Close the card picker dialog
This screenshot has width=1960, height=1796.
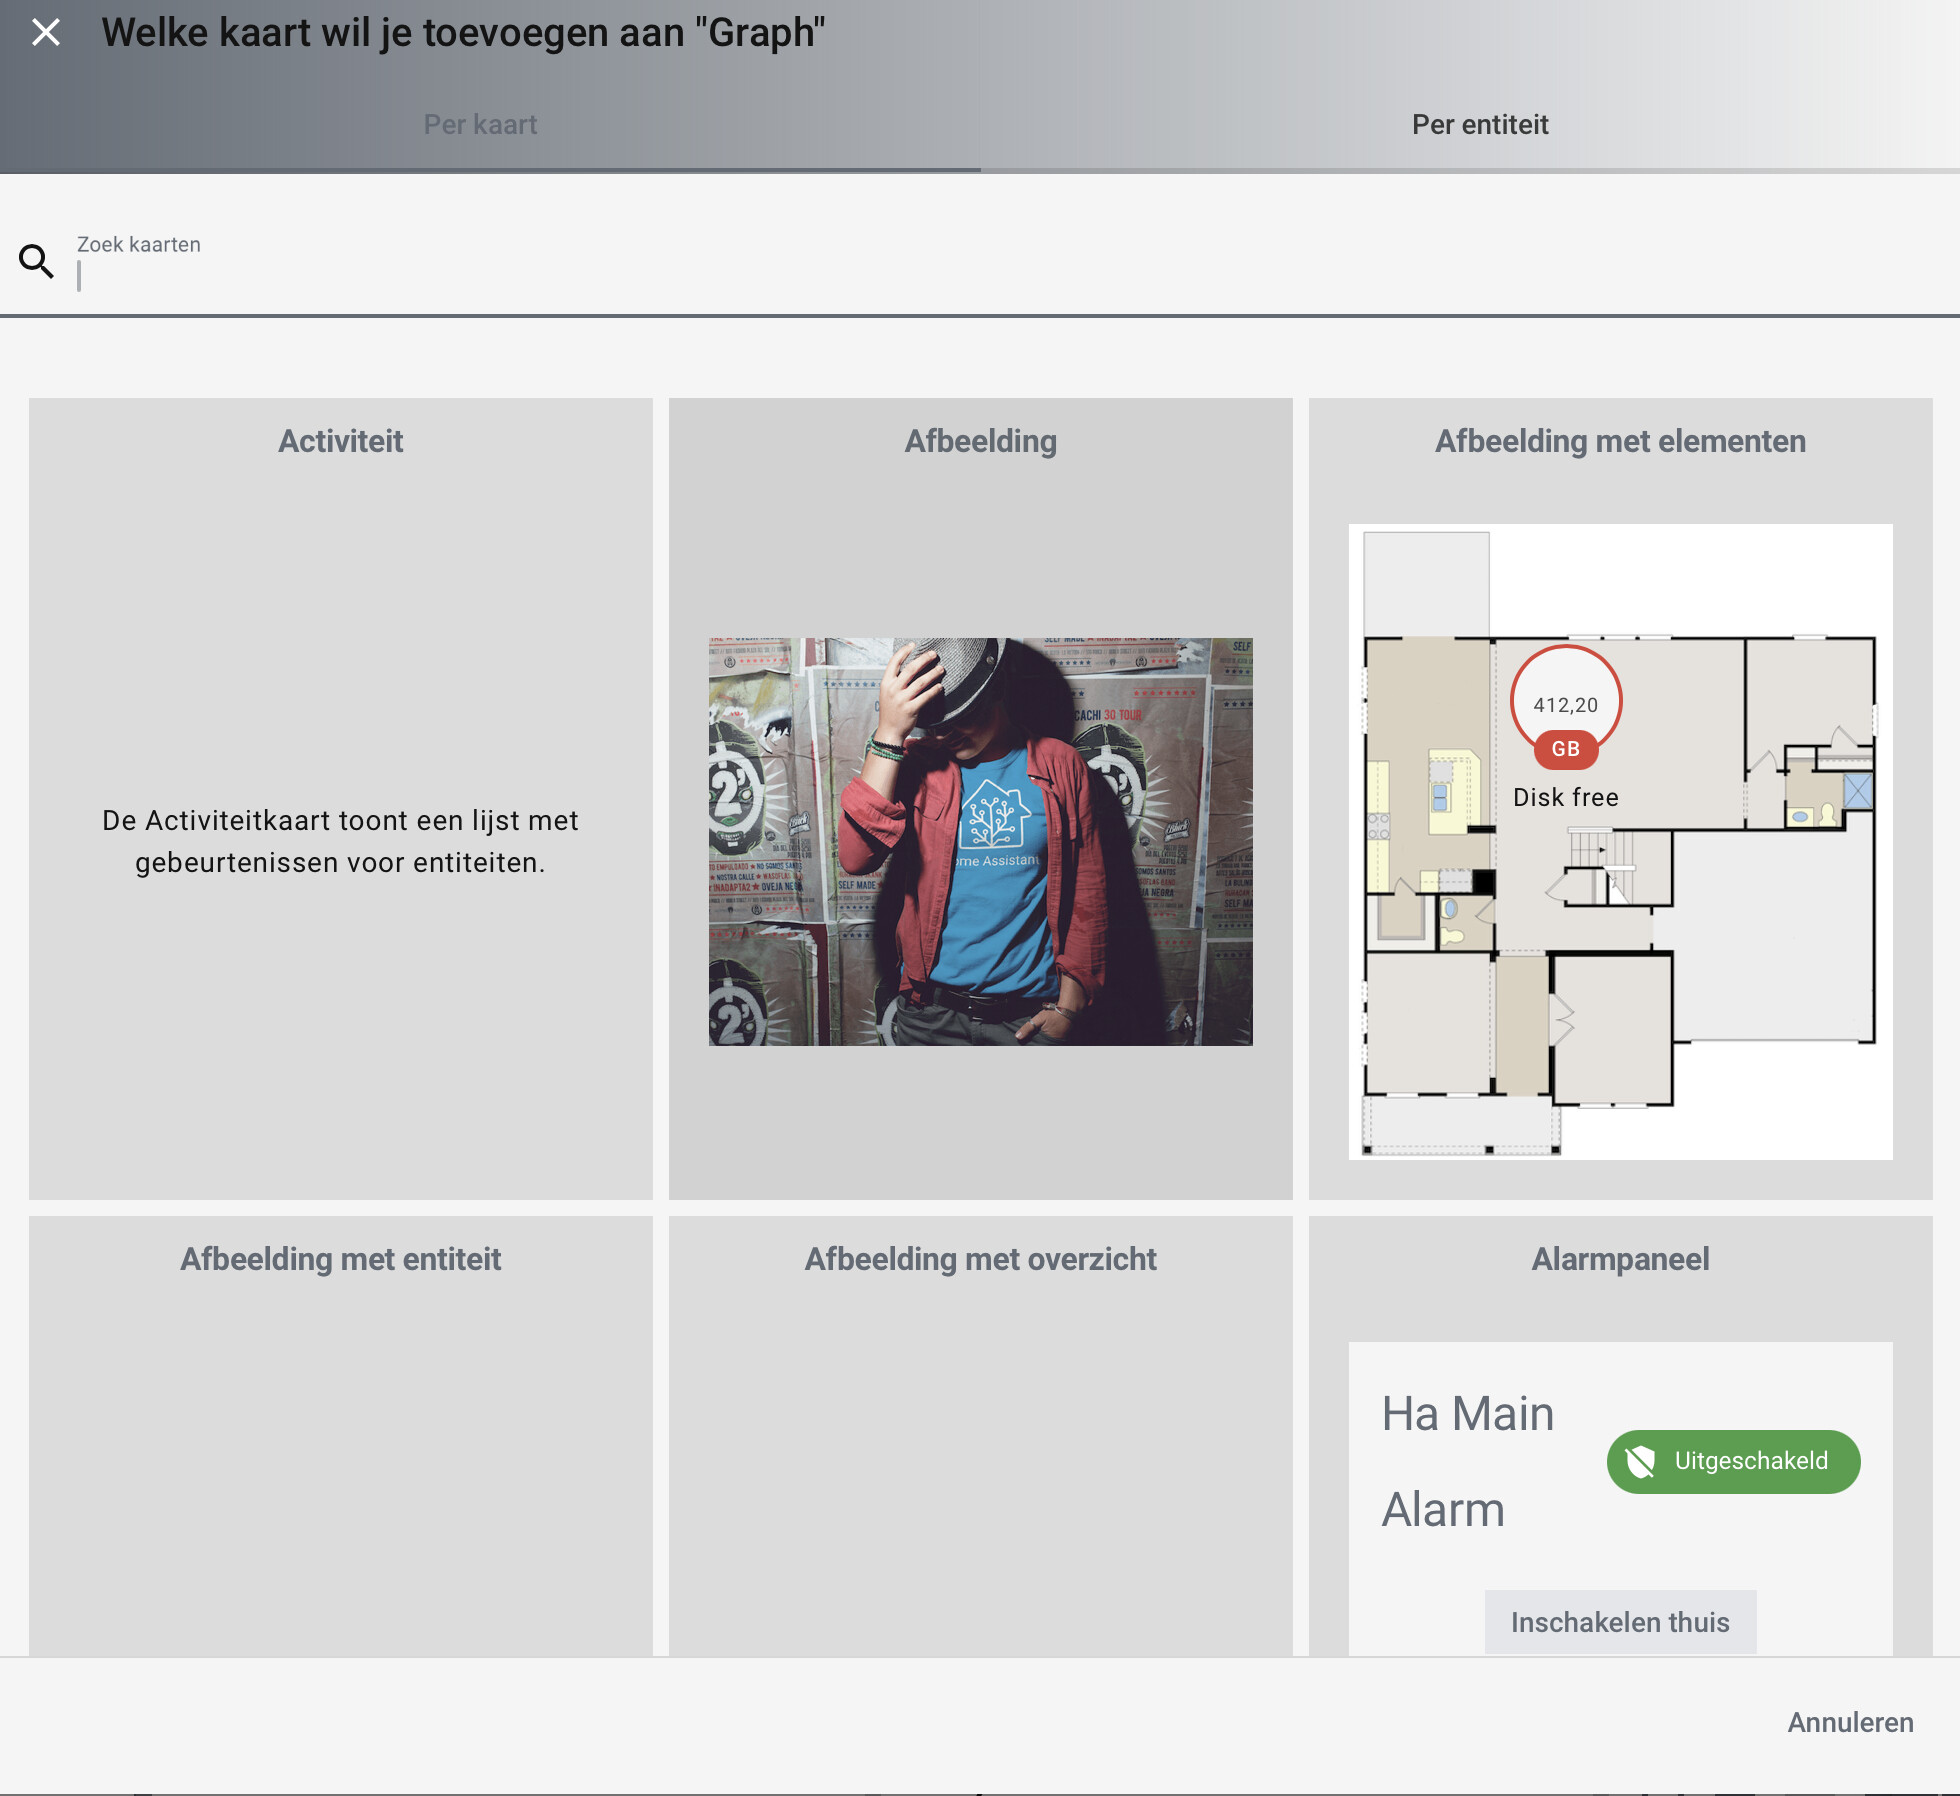pos(46,33)
